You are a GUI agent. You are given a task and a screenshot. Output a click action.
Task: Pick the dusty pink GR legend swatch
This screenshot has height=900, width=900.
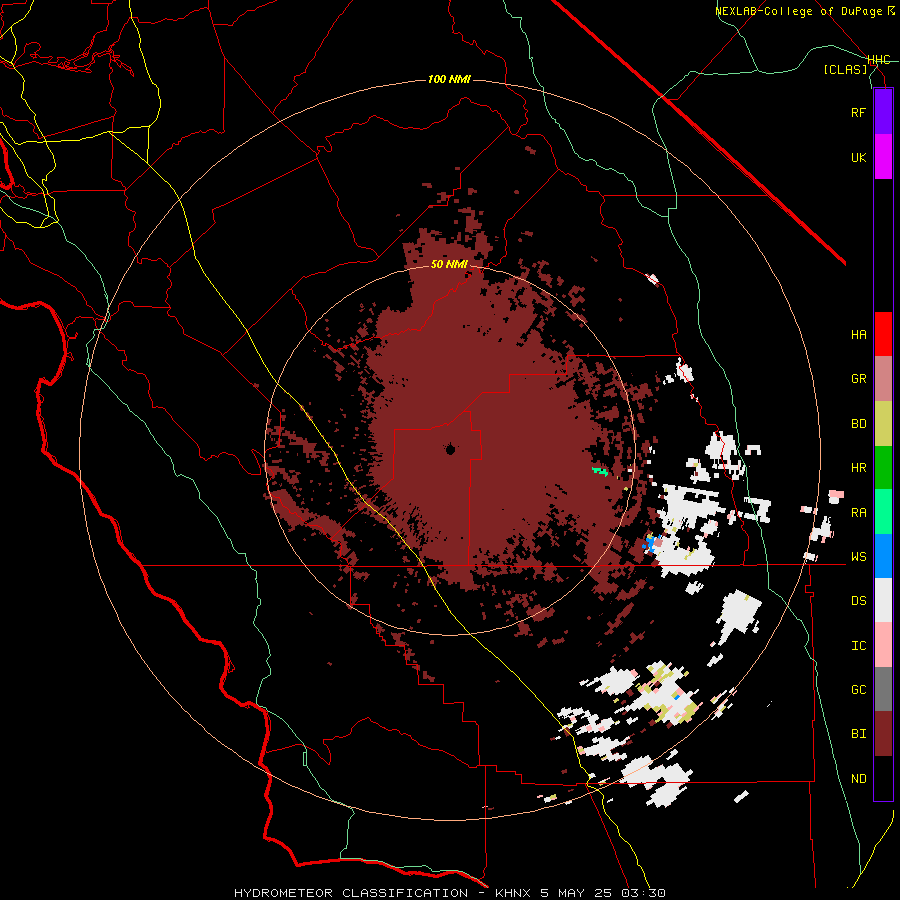coord(883,379)
